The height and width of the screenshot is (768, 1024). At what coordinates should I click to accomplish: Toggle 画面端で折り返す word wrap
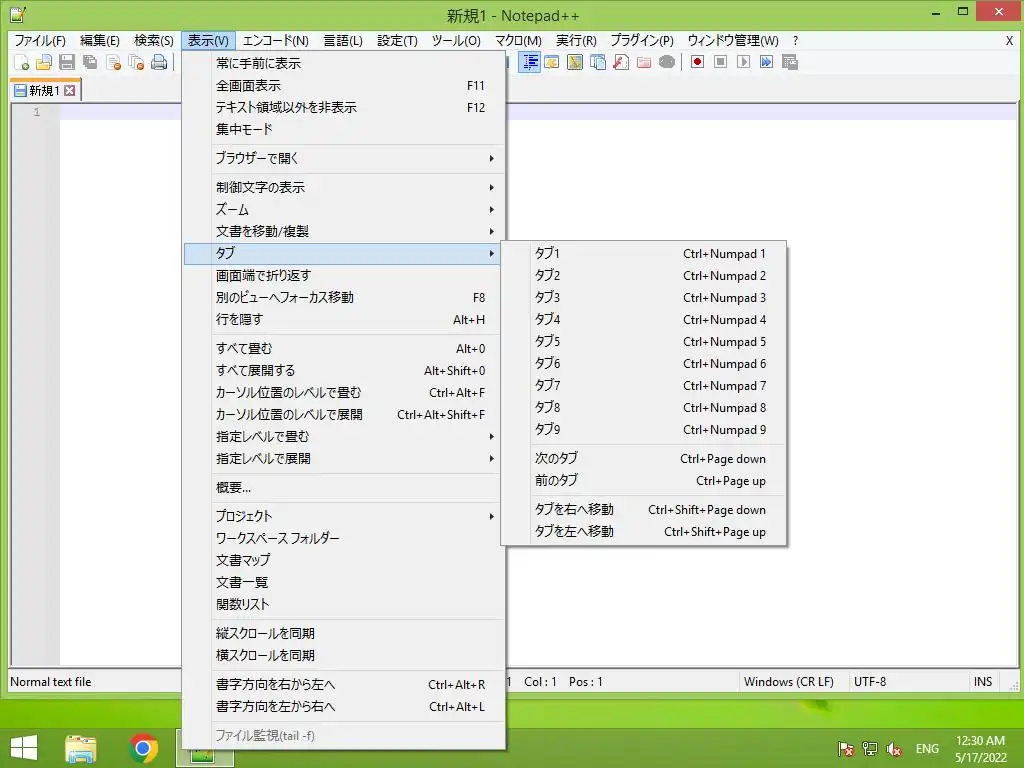tap(344, 276)
